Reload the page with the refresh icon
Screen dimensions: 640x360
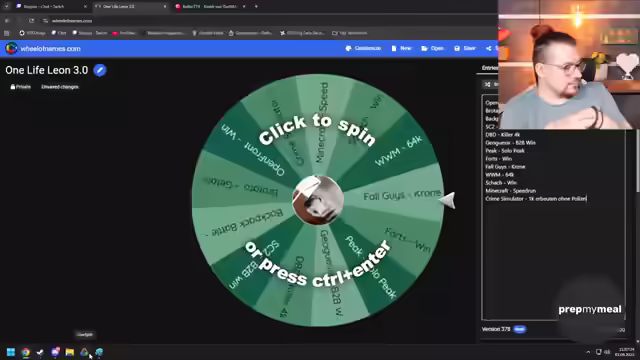tap(31, 20)
